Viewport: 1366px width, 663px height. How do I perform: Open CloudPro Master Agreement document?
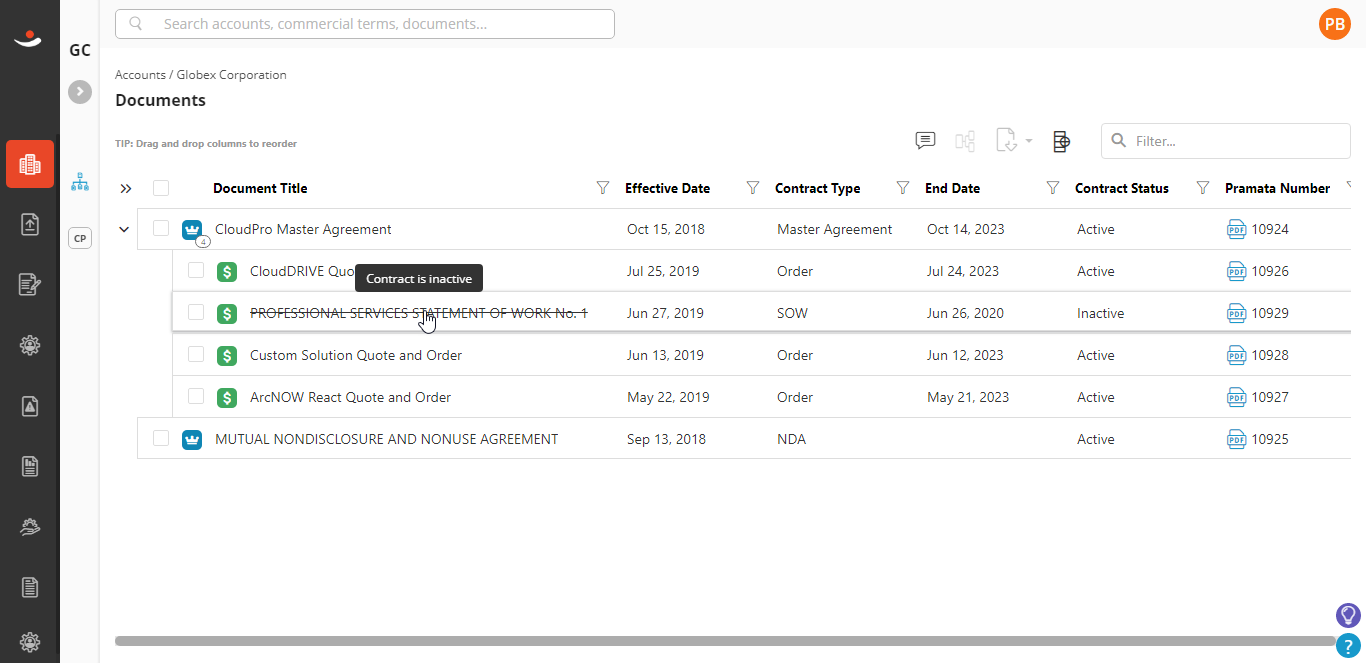tap(303, 230)
